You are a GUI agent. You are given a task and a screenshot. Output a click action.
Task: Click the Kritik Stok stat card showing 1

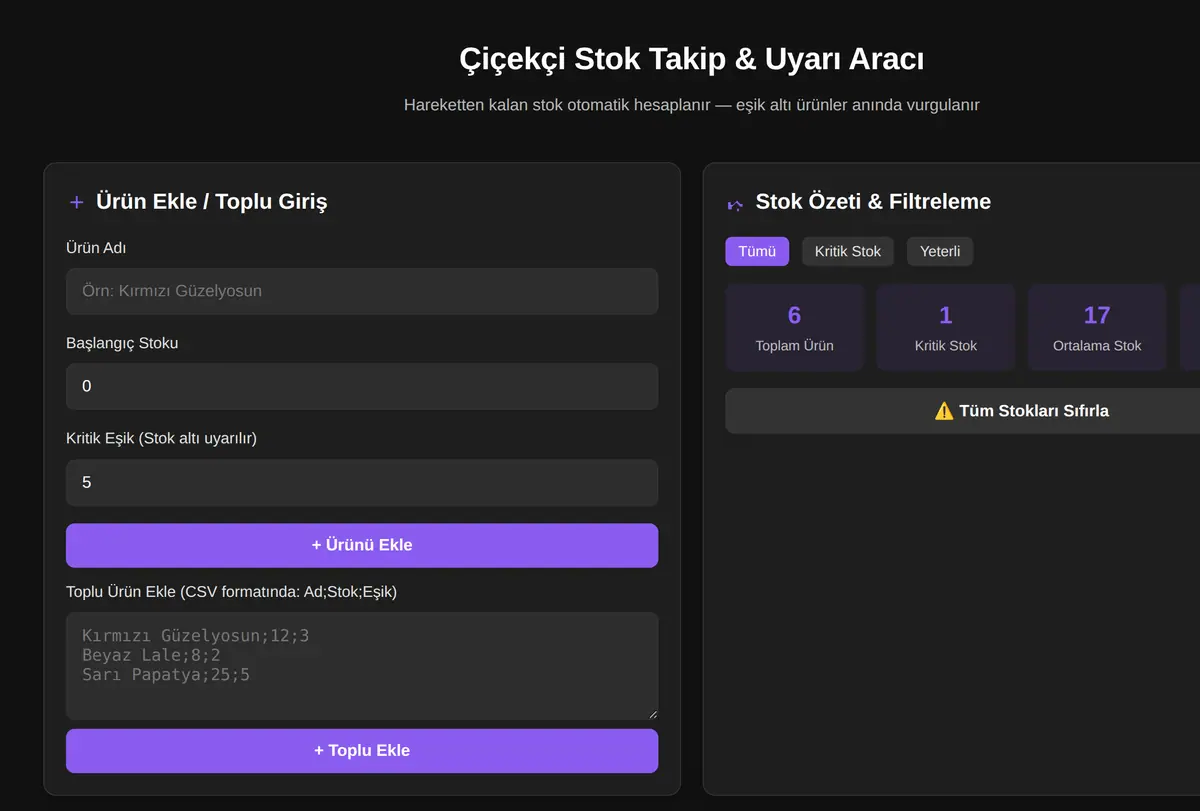[x=946, y=327]
